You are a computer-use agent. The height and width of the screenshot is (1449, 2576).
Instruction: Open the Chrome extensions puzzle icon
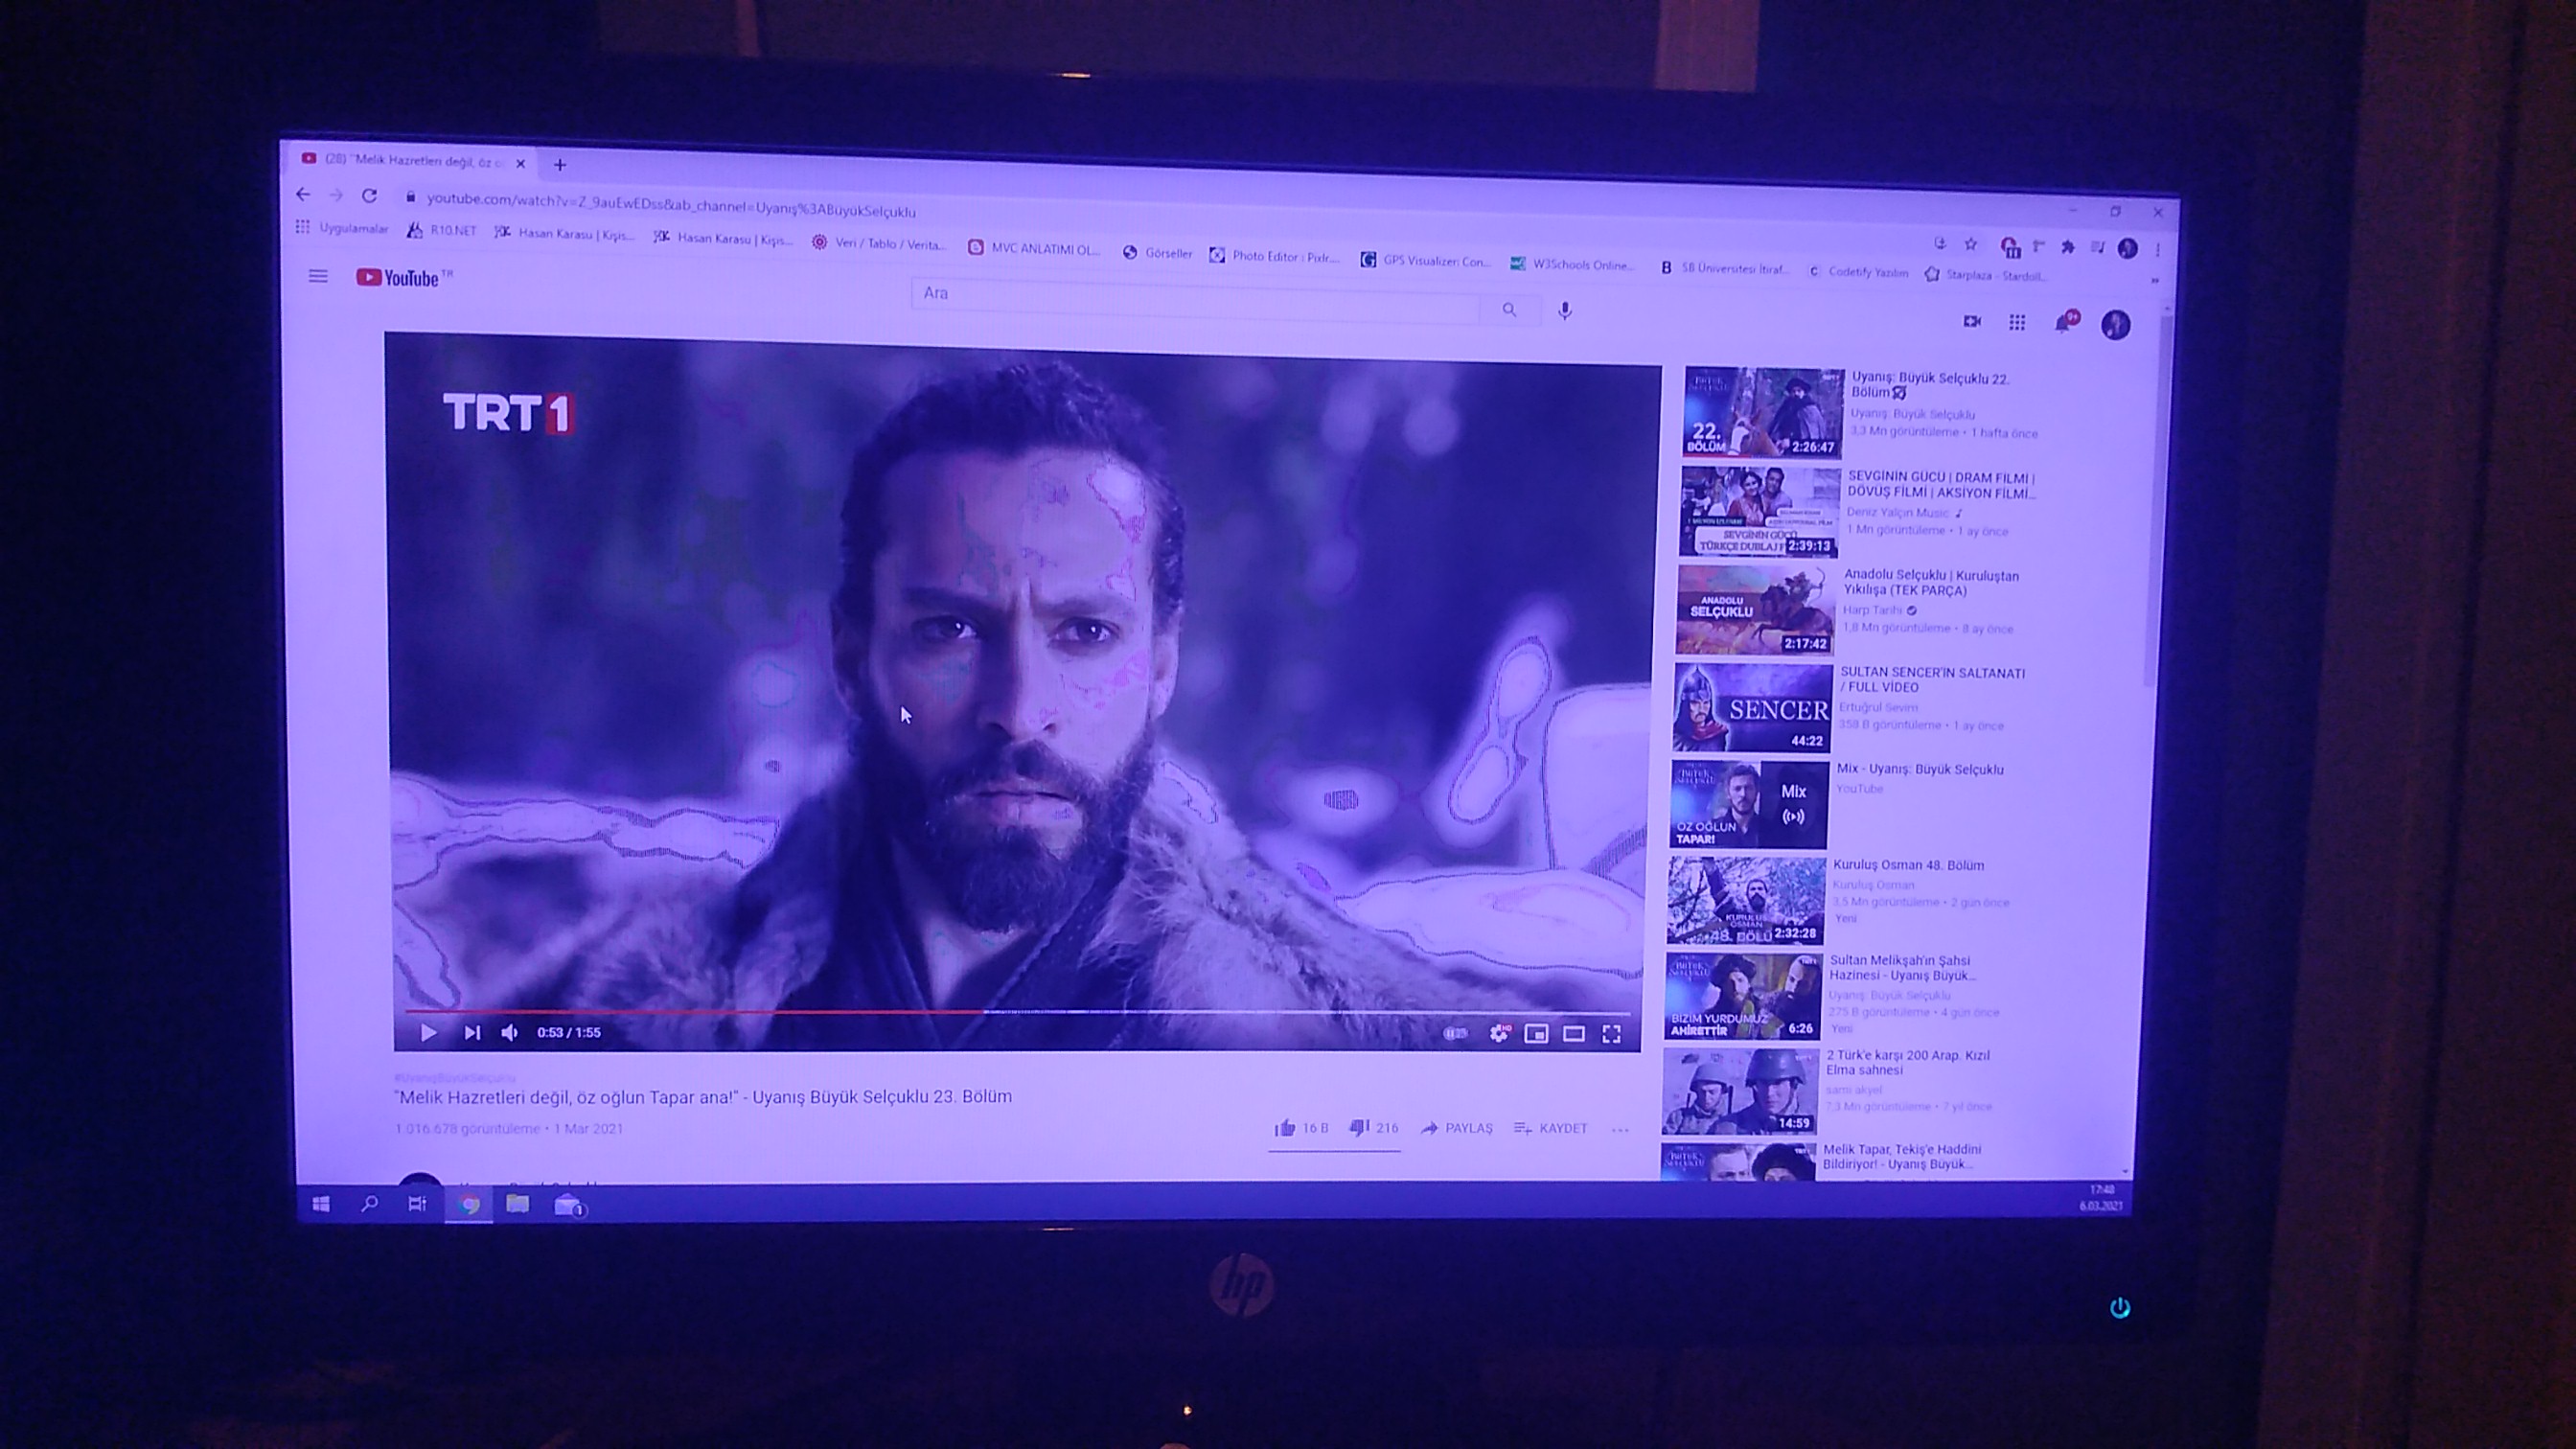2068,247
